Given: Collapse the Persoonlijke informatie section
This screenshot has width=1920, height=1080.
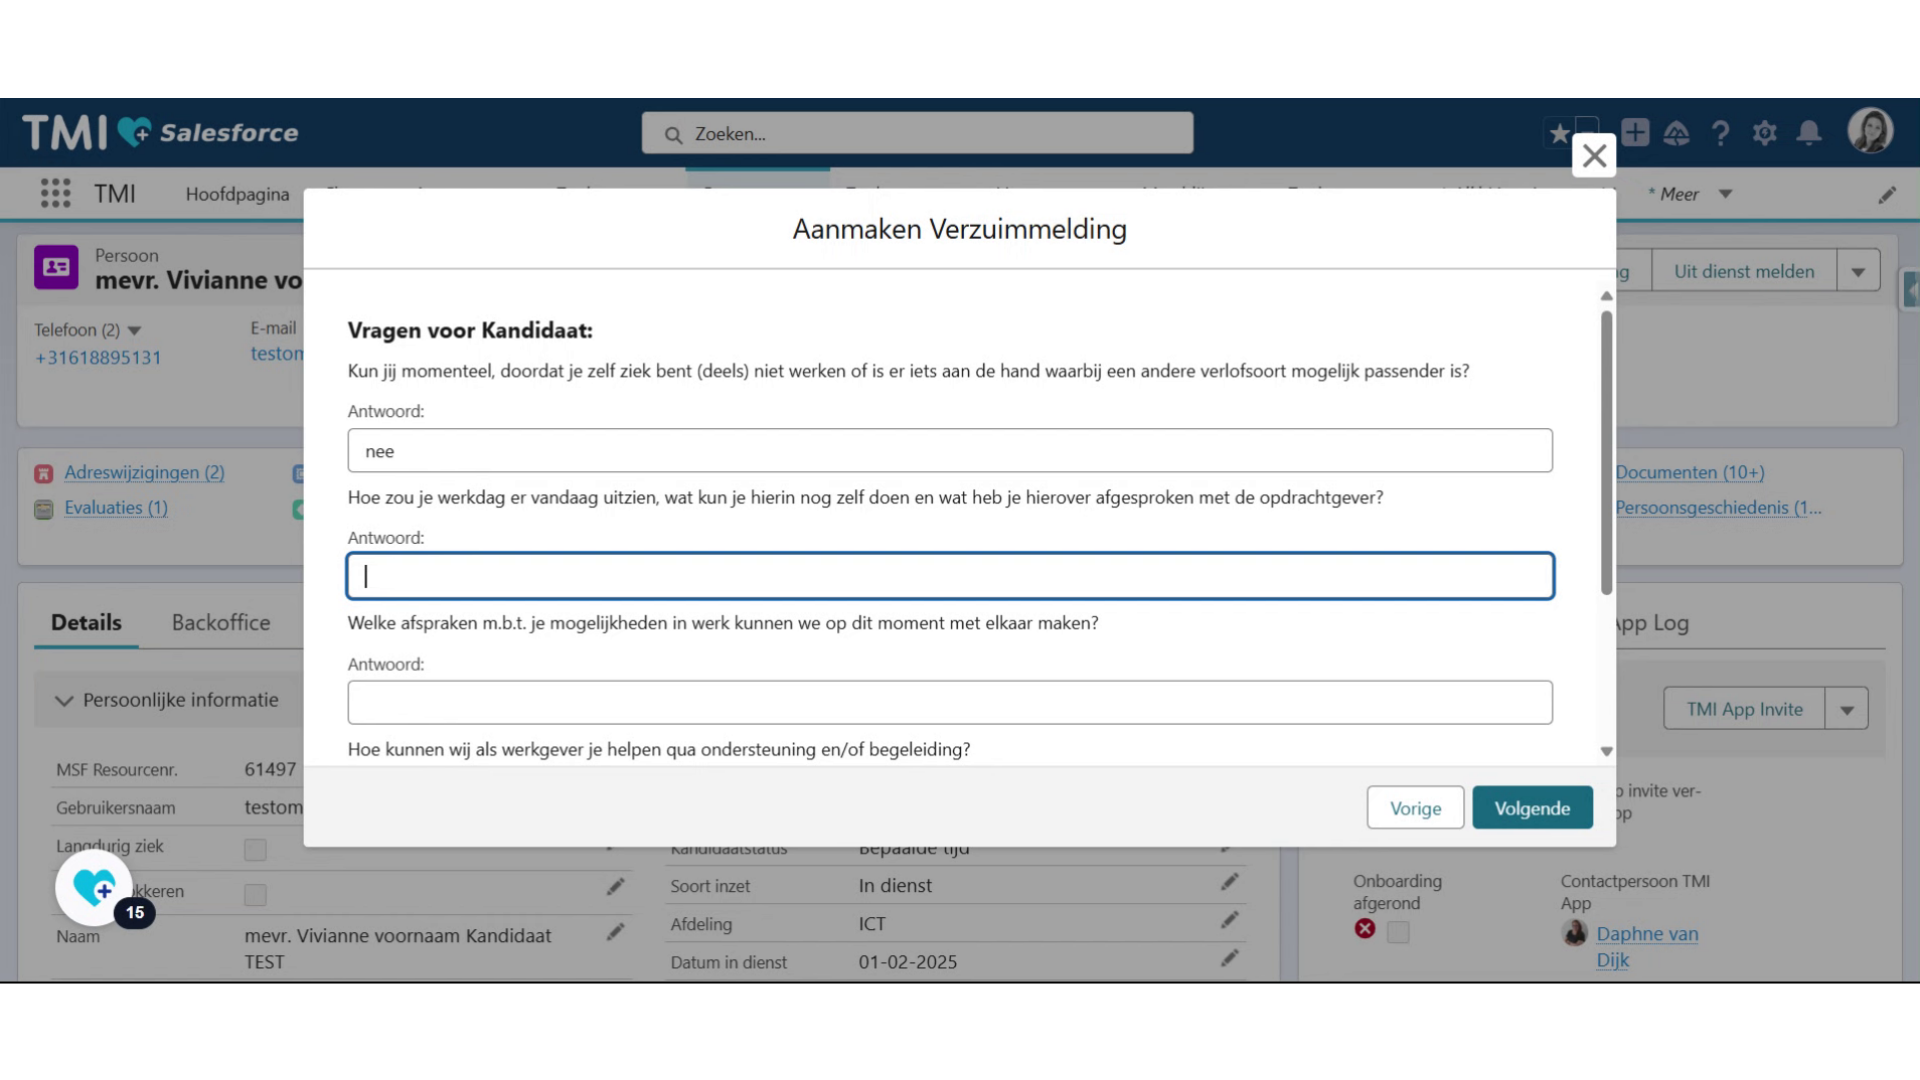Looking at the screenshot, I should tap(64, 701).
